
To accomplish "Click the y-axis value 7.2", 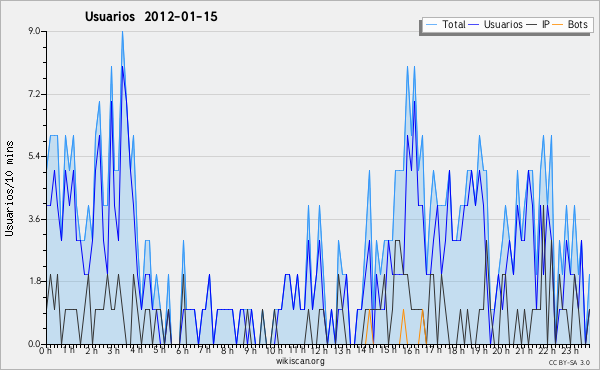I will pyautogui.click(x=34, y=94).
